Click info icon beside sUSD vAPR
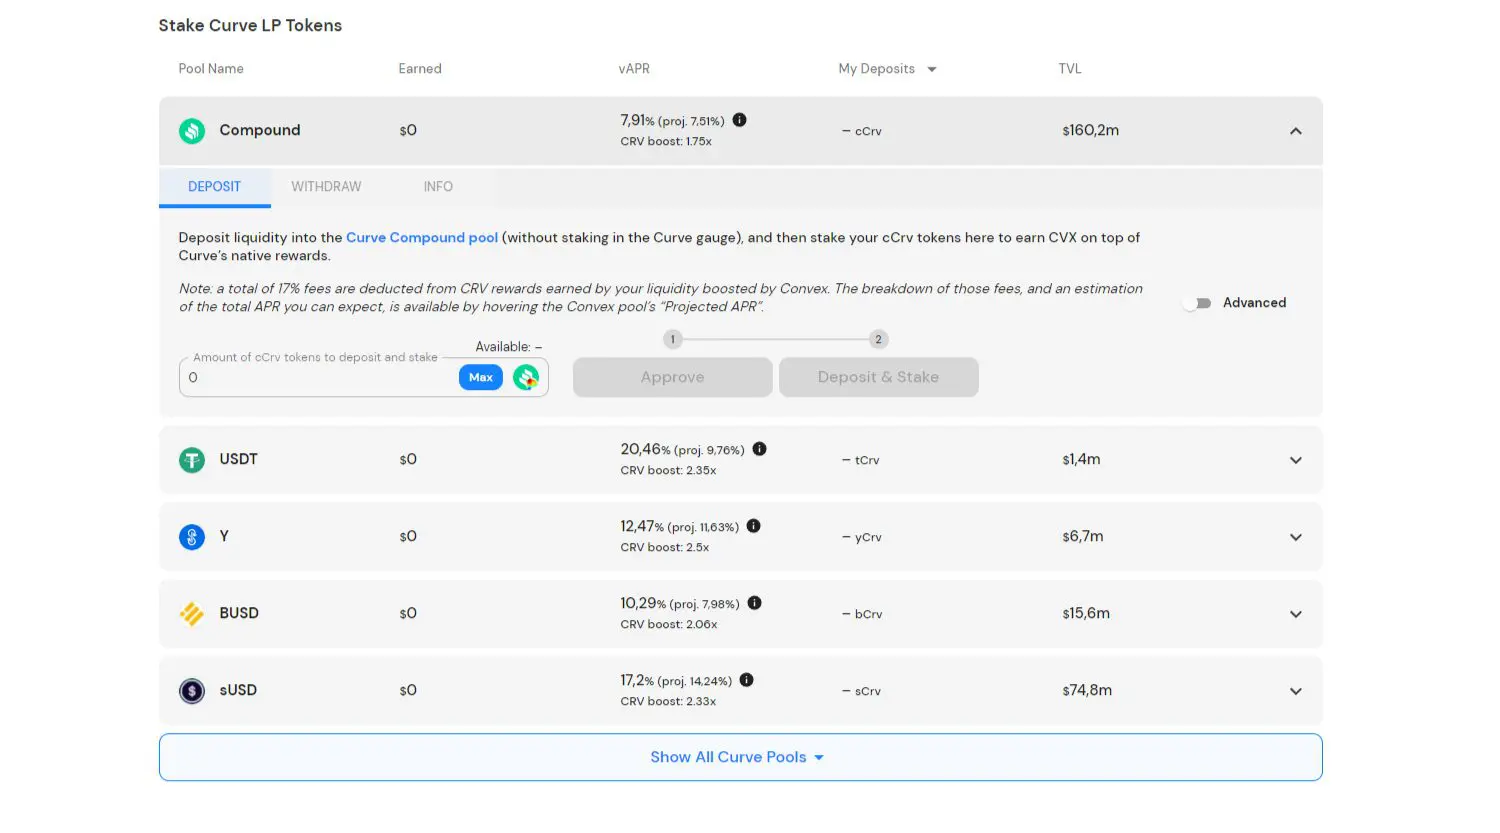1500x833 pixels. point(747,680)
